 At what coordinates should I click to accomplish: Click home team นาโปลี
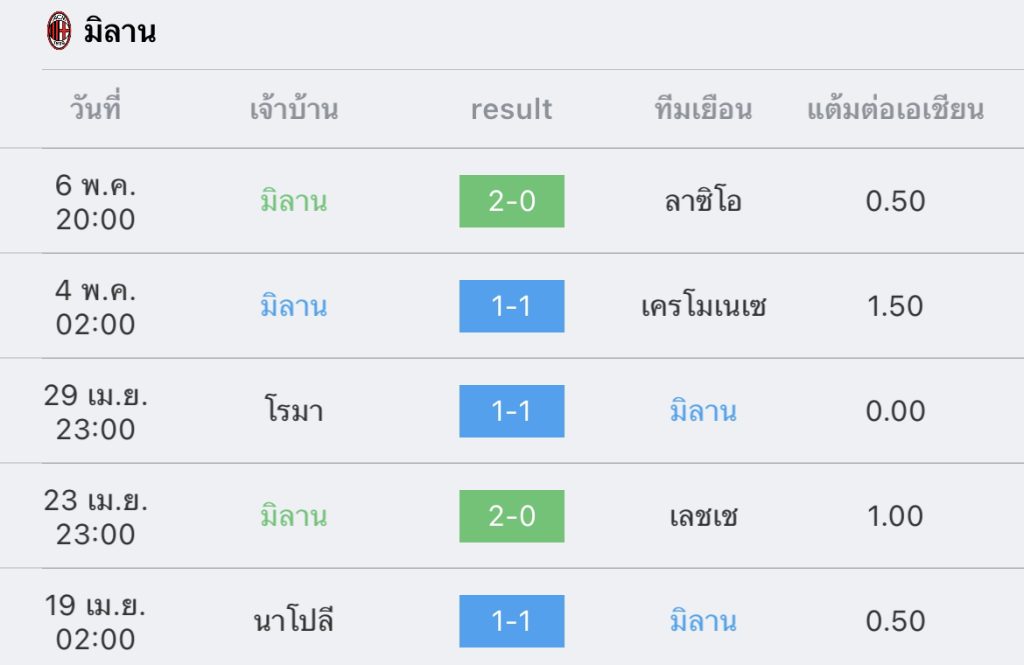pyautogui.click(x=294, y=620)
